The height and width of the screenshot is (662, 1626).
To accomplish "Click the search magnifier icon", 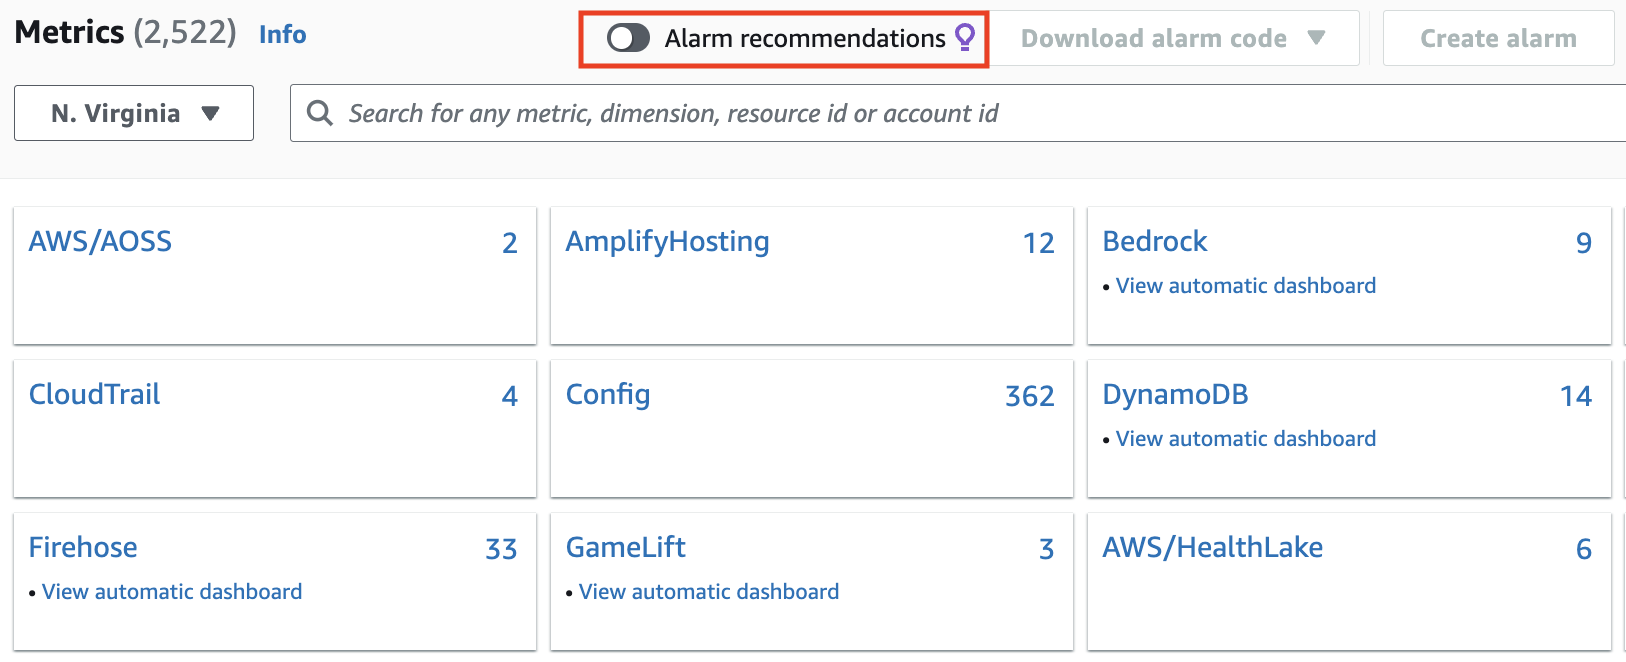I will click(318, 113).
